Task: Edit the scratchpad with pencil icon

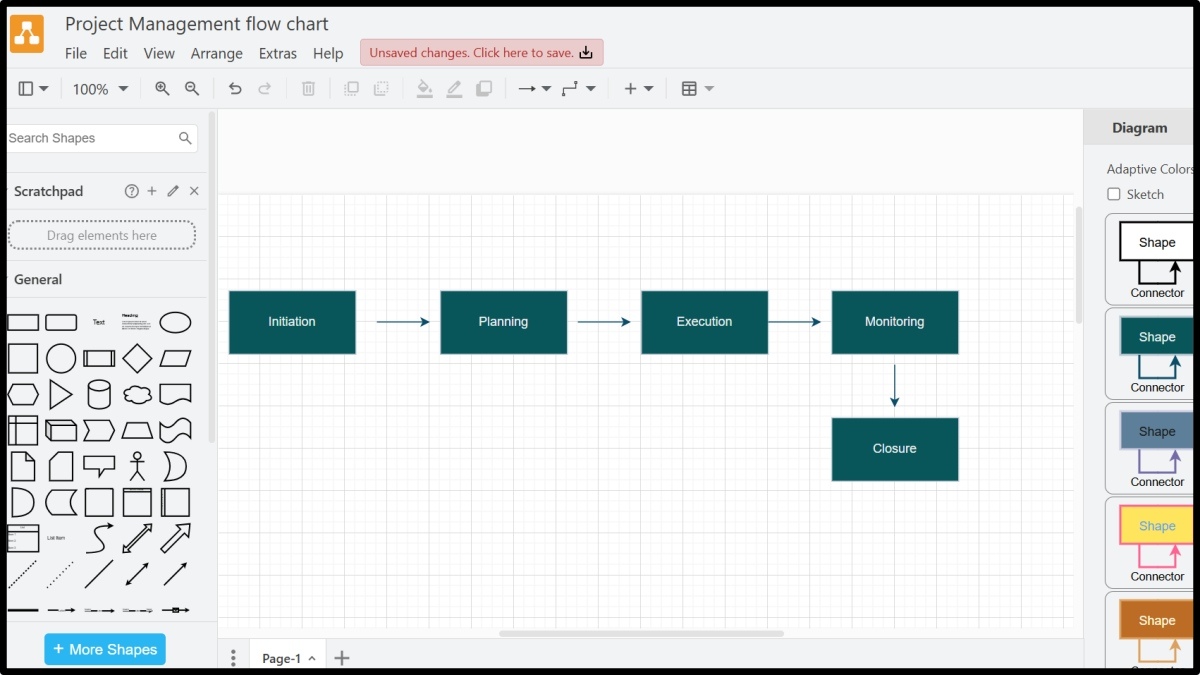Action: 173,191
